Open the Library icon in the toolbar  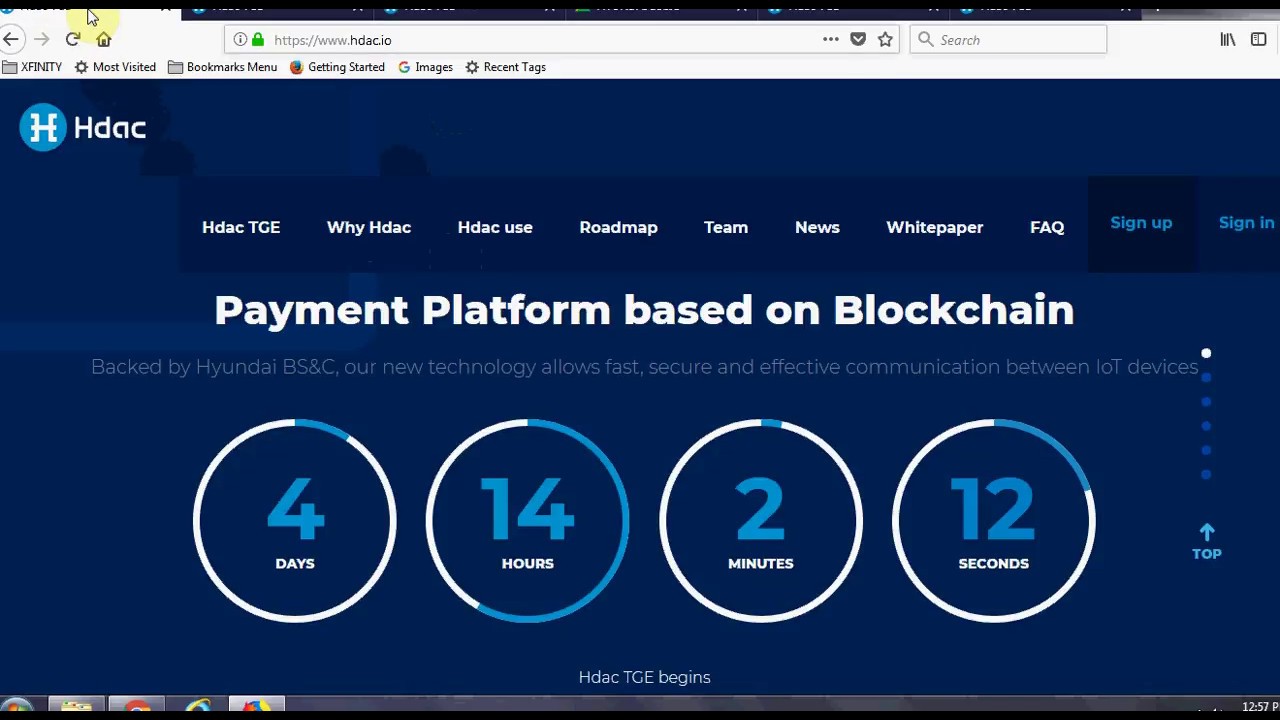1228,39
